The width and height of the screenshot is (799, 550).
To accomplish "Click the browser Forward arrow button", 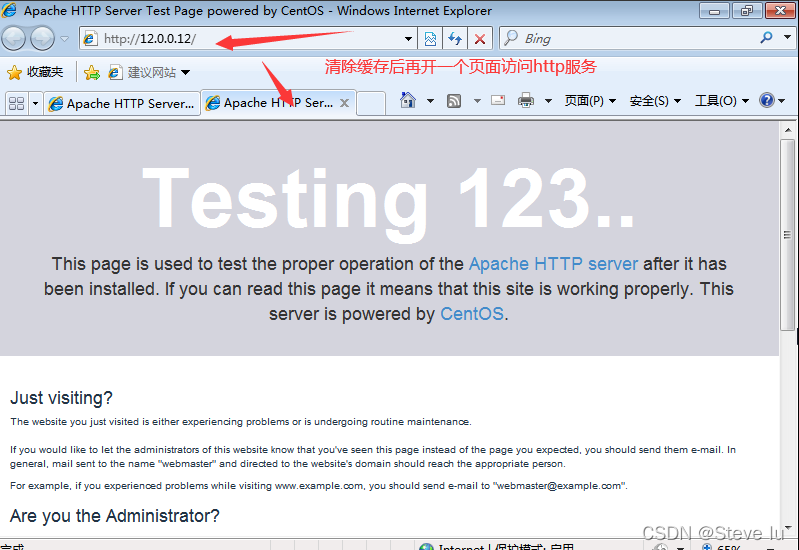I will pos(42,38).
